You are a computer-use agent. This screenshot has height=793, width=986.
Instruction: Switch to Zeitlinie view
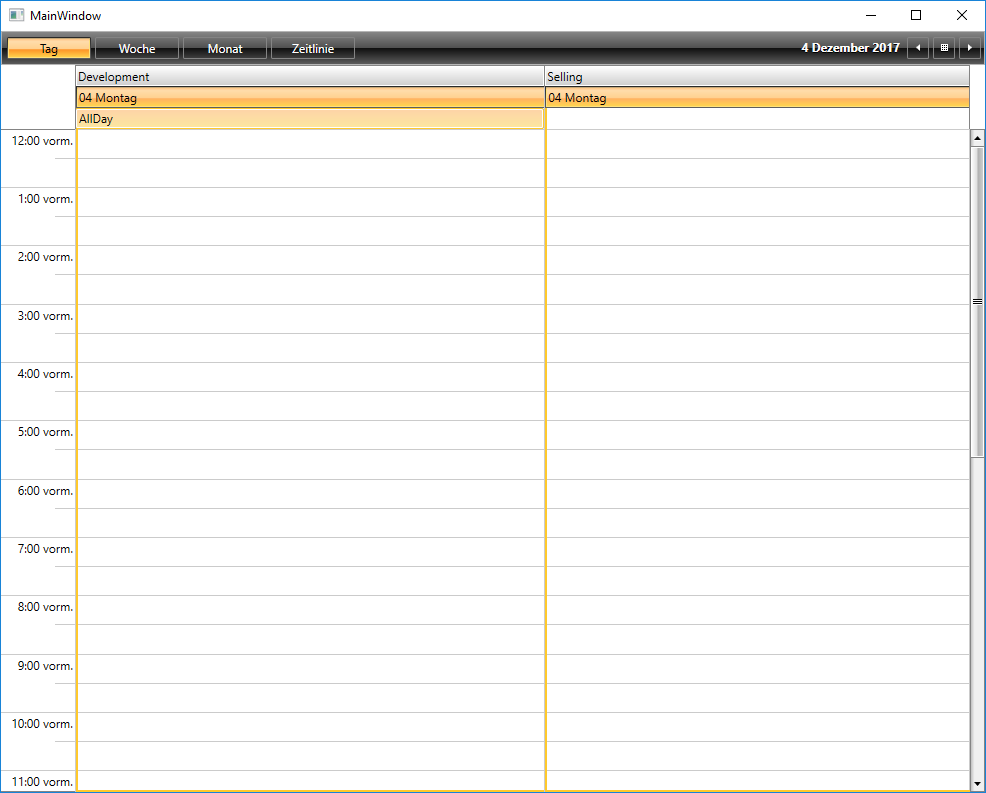point(313,48)
